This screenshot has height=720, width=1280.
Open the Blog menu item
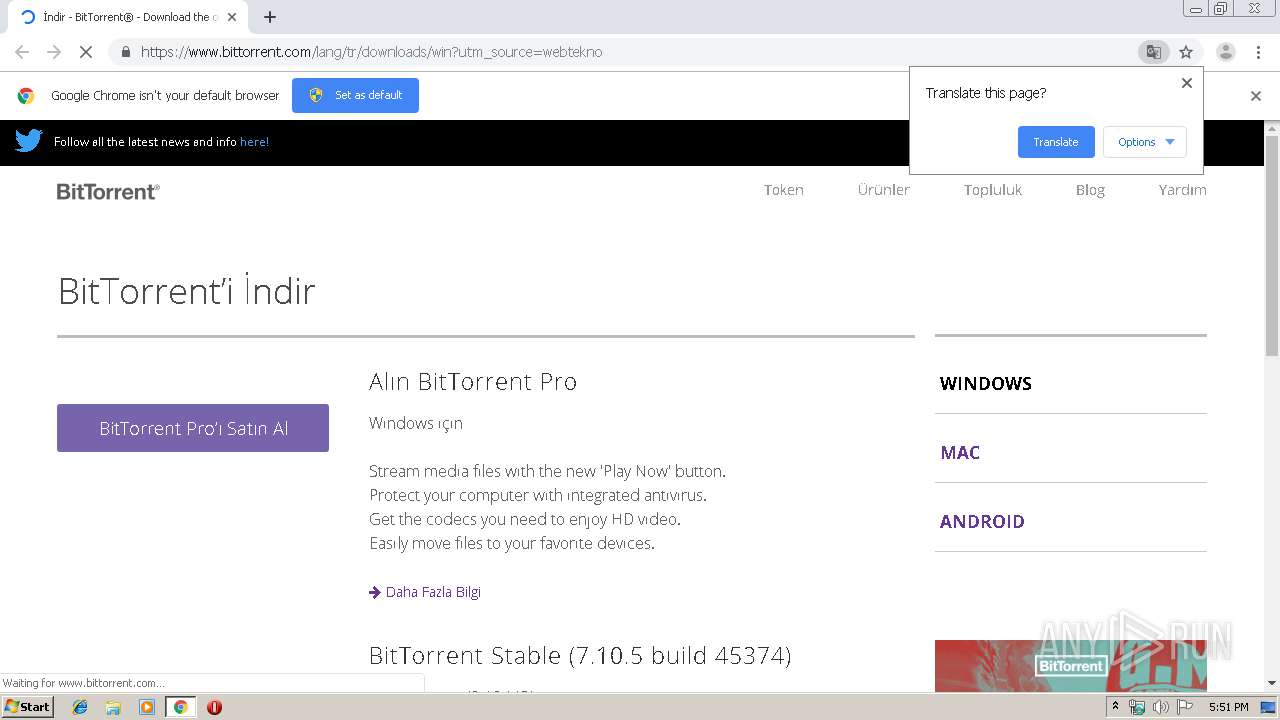click(x=1090, y=190)
